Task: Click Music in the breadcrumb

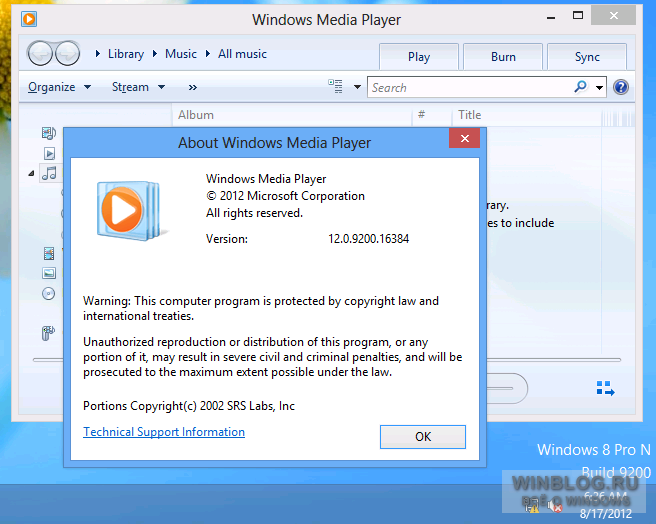Action: [x=181, y=54]
